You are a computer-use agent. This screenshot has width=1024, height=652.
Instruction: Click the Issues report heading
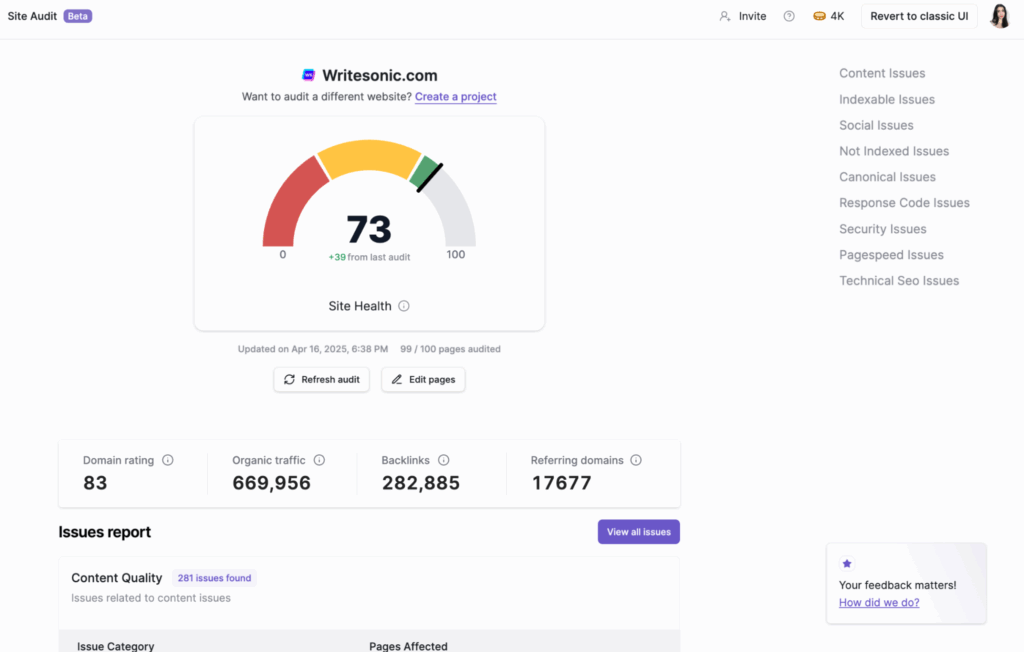pyautogui.click(x=104, y=532)
